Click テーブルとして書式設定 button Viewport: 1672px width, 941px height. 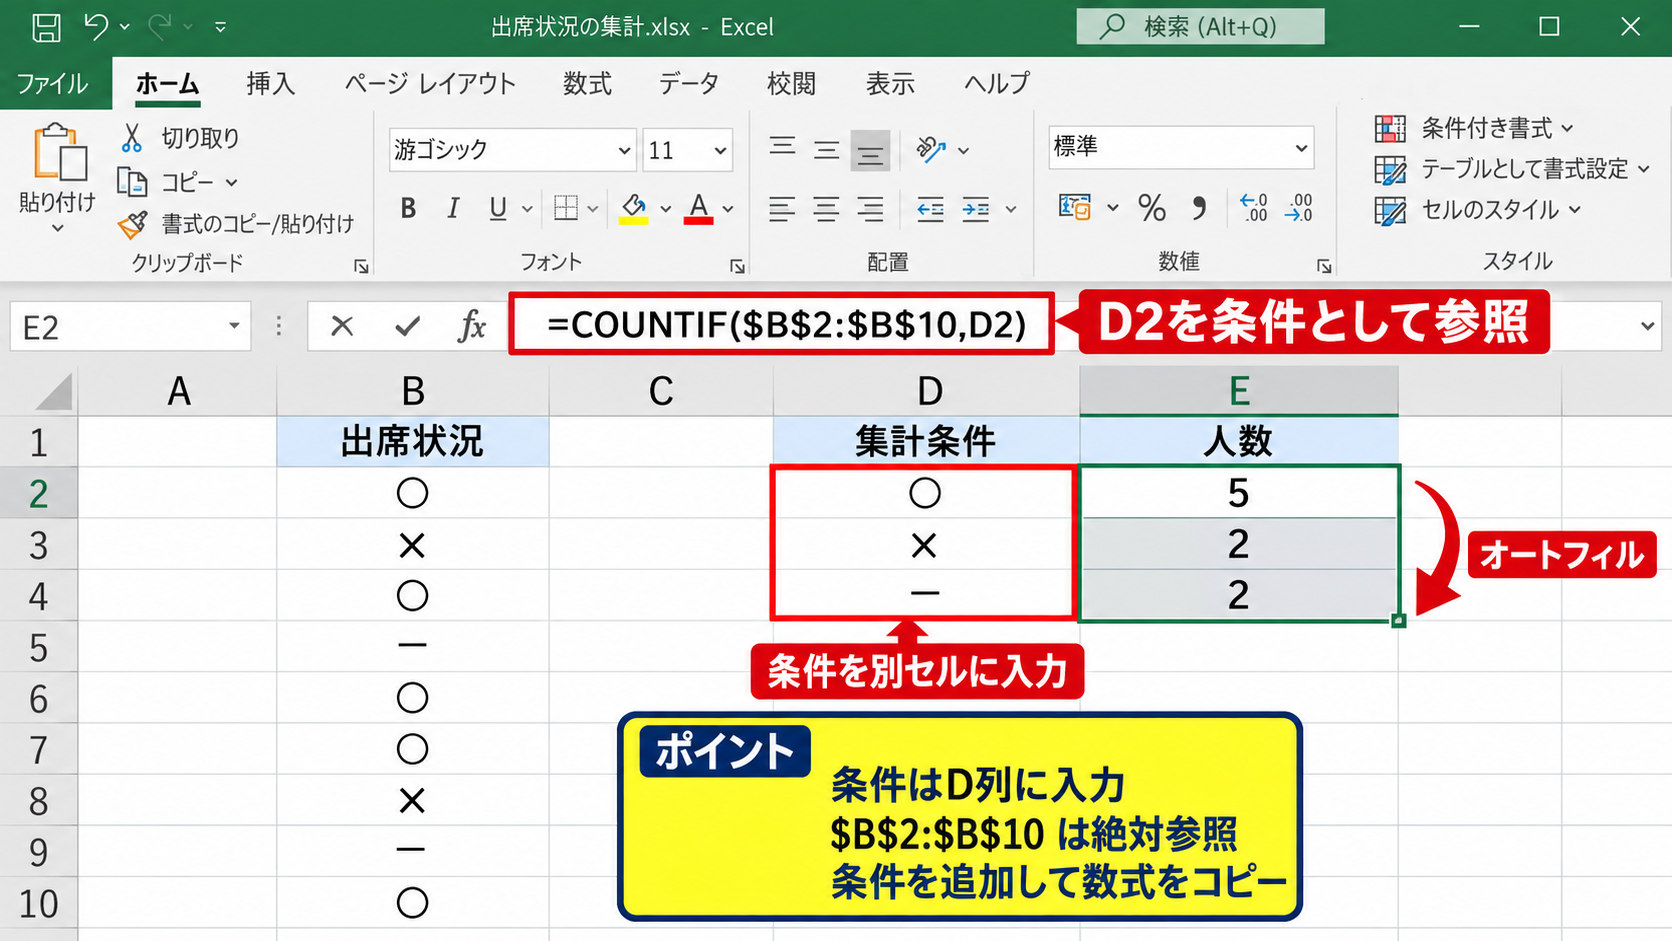coord(1512,169)
